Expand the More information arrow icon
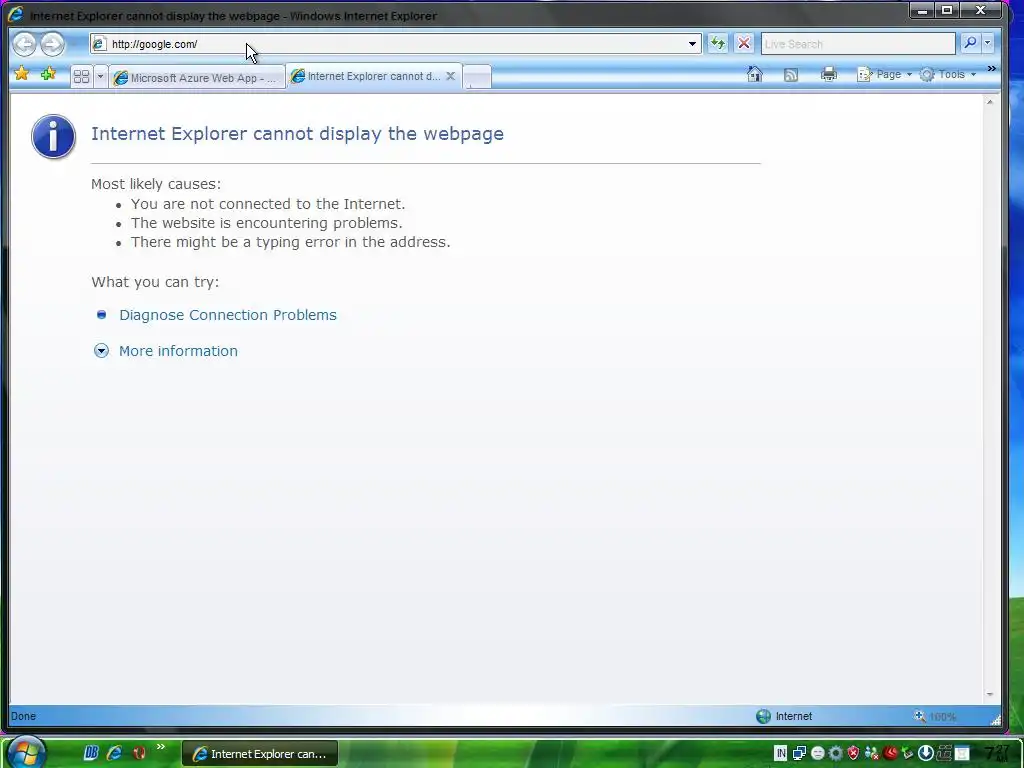 [101, 351]
